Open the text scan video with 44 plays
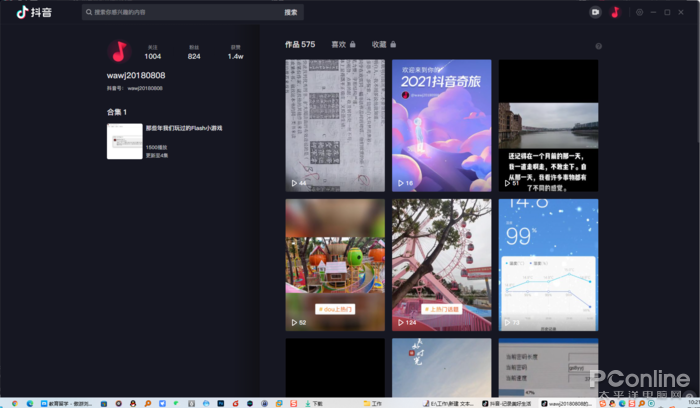The image size is (700, 408). coord(335,125)
